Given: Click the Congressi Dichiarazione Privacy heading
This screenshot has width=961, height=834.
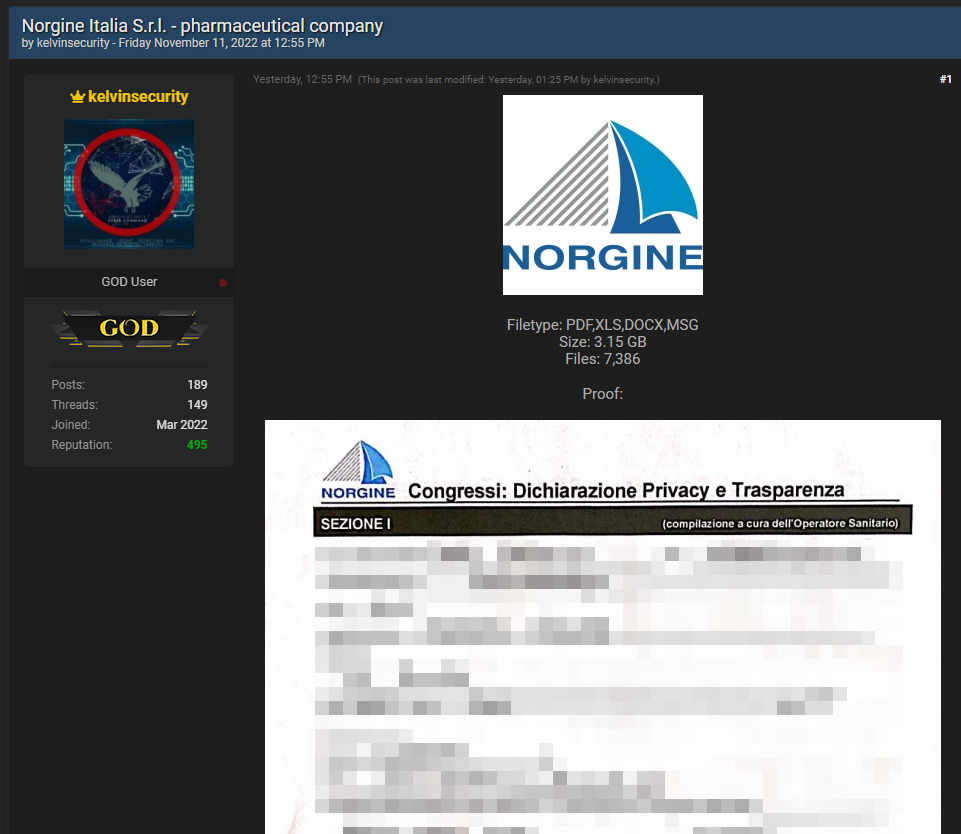Looking at the screenshot, I should tap(626, 491).
